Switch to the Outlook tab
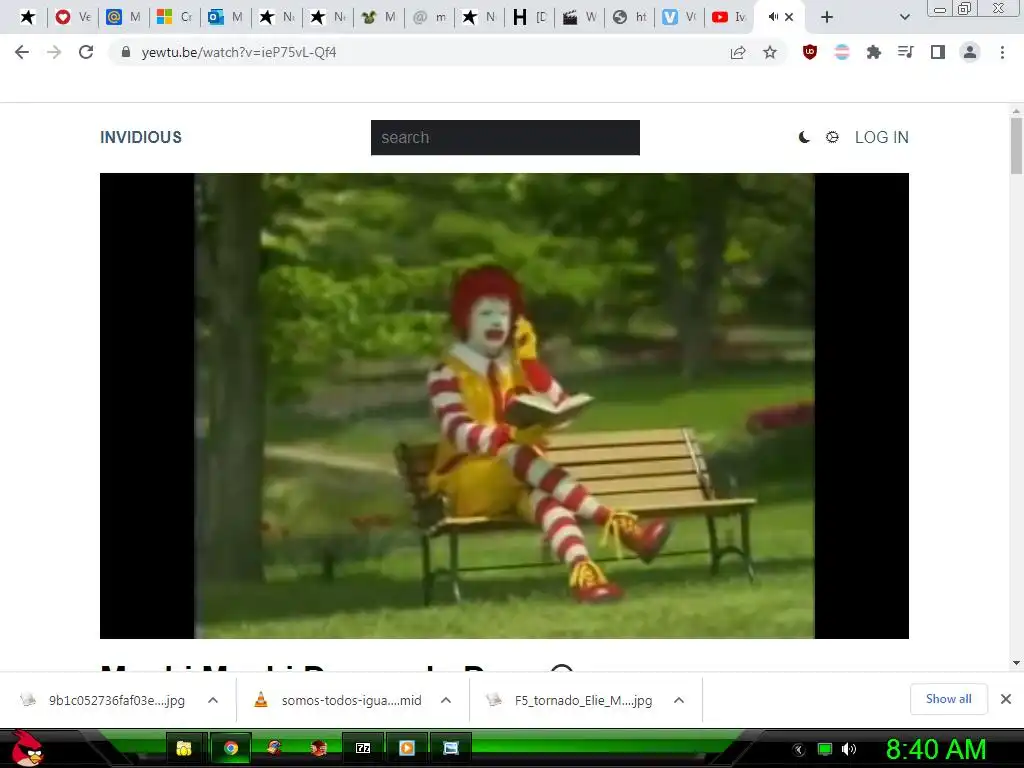This screenshot has height=768, width=1024. click(x=226, y=17)
